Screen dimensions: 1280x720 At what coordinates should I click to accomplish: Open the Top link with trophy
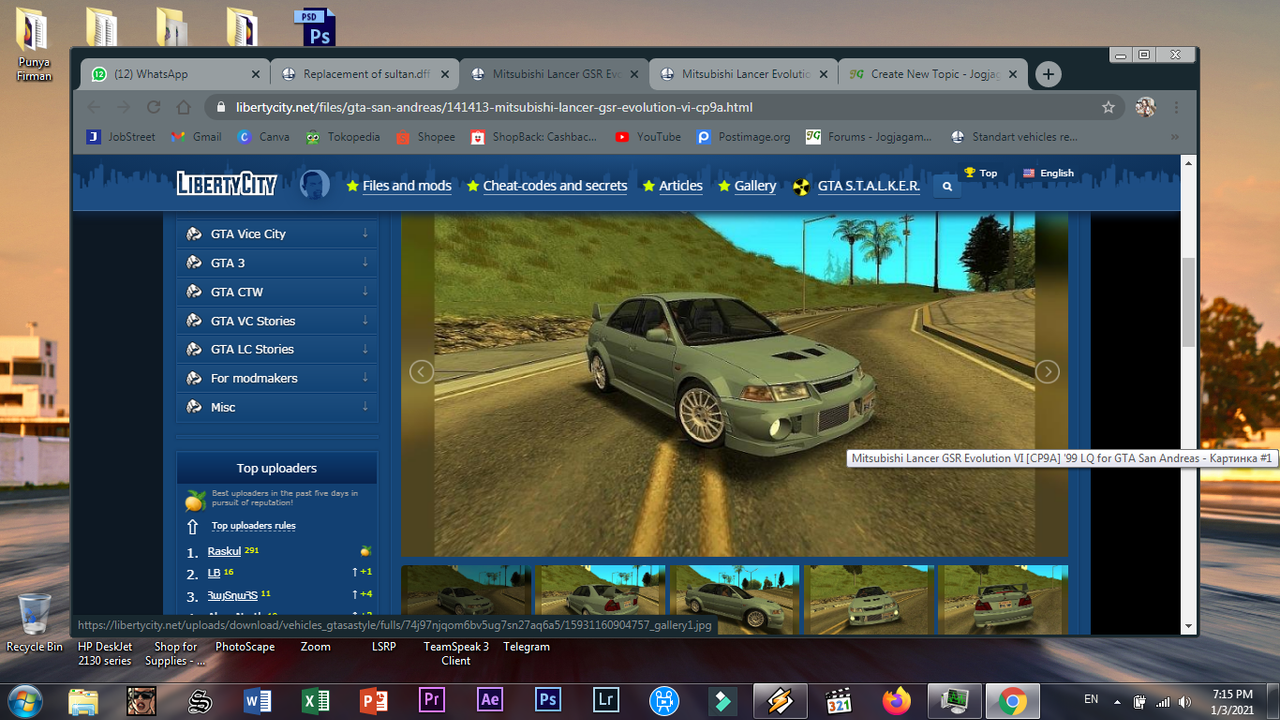980,173
